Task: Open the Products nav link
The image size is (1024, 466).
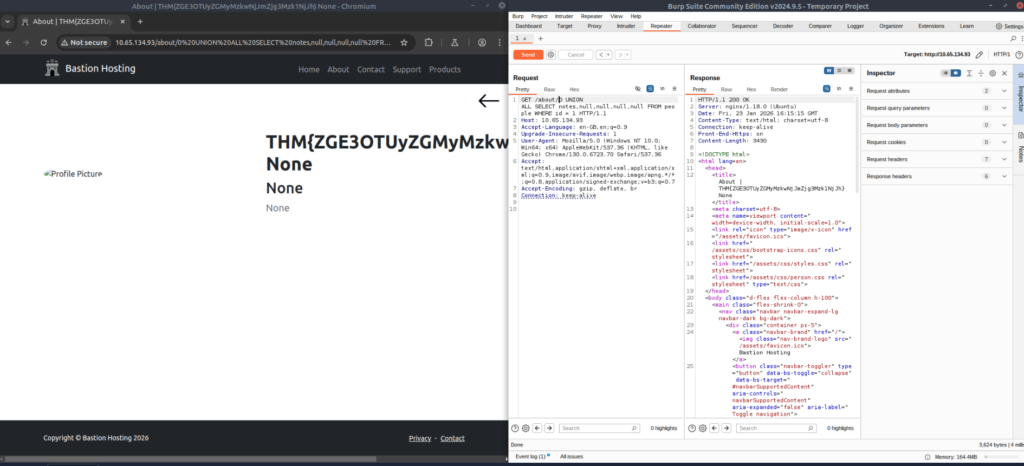Action: click(x=445, y=69)
